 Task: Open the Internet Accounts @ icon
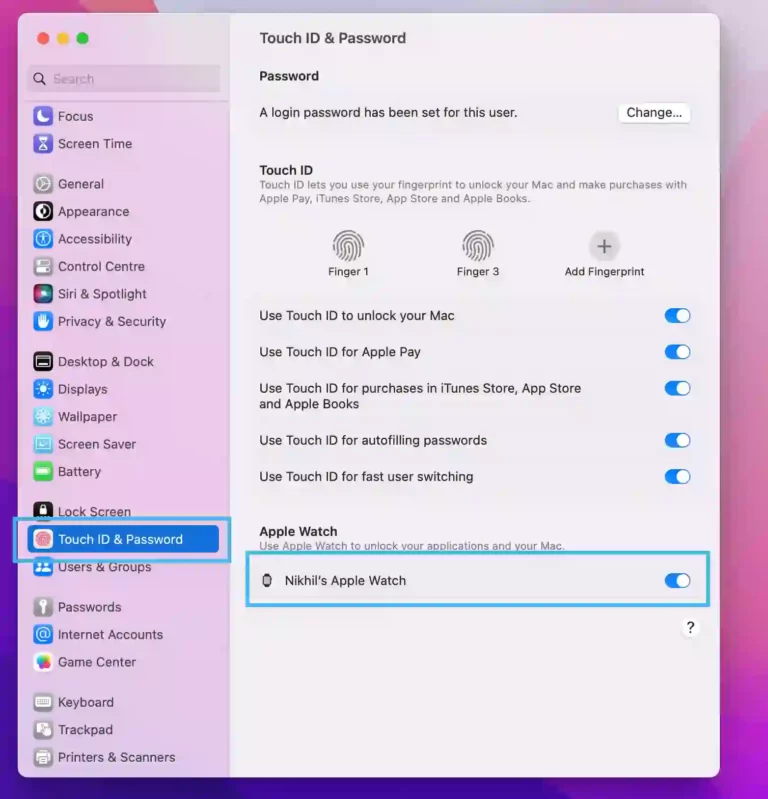click(x=43, y=634)
